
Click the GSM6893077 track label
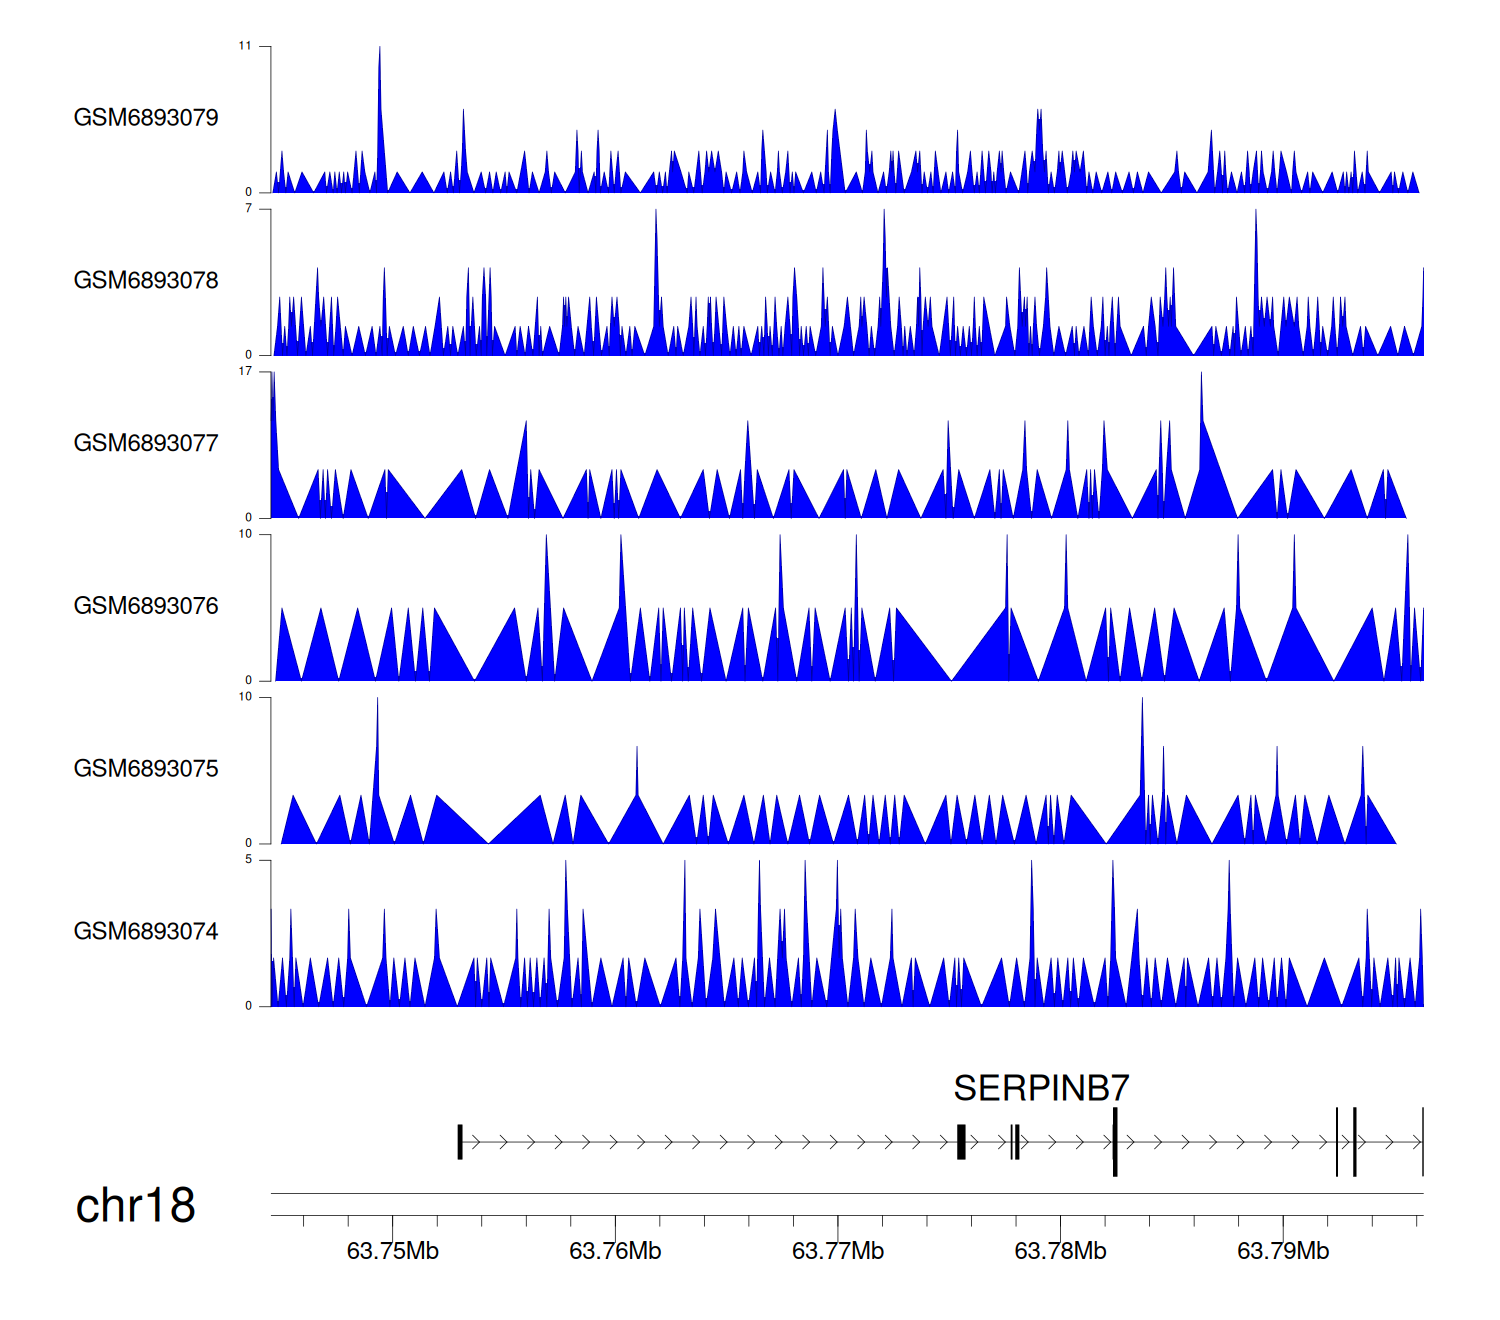[x=146, y=444]
